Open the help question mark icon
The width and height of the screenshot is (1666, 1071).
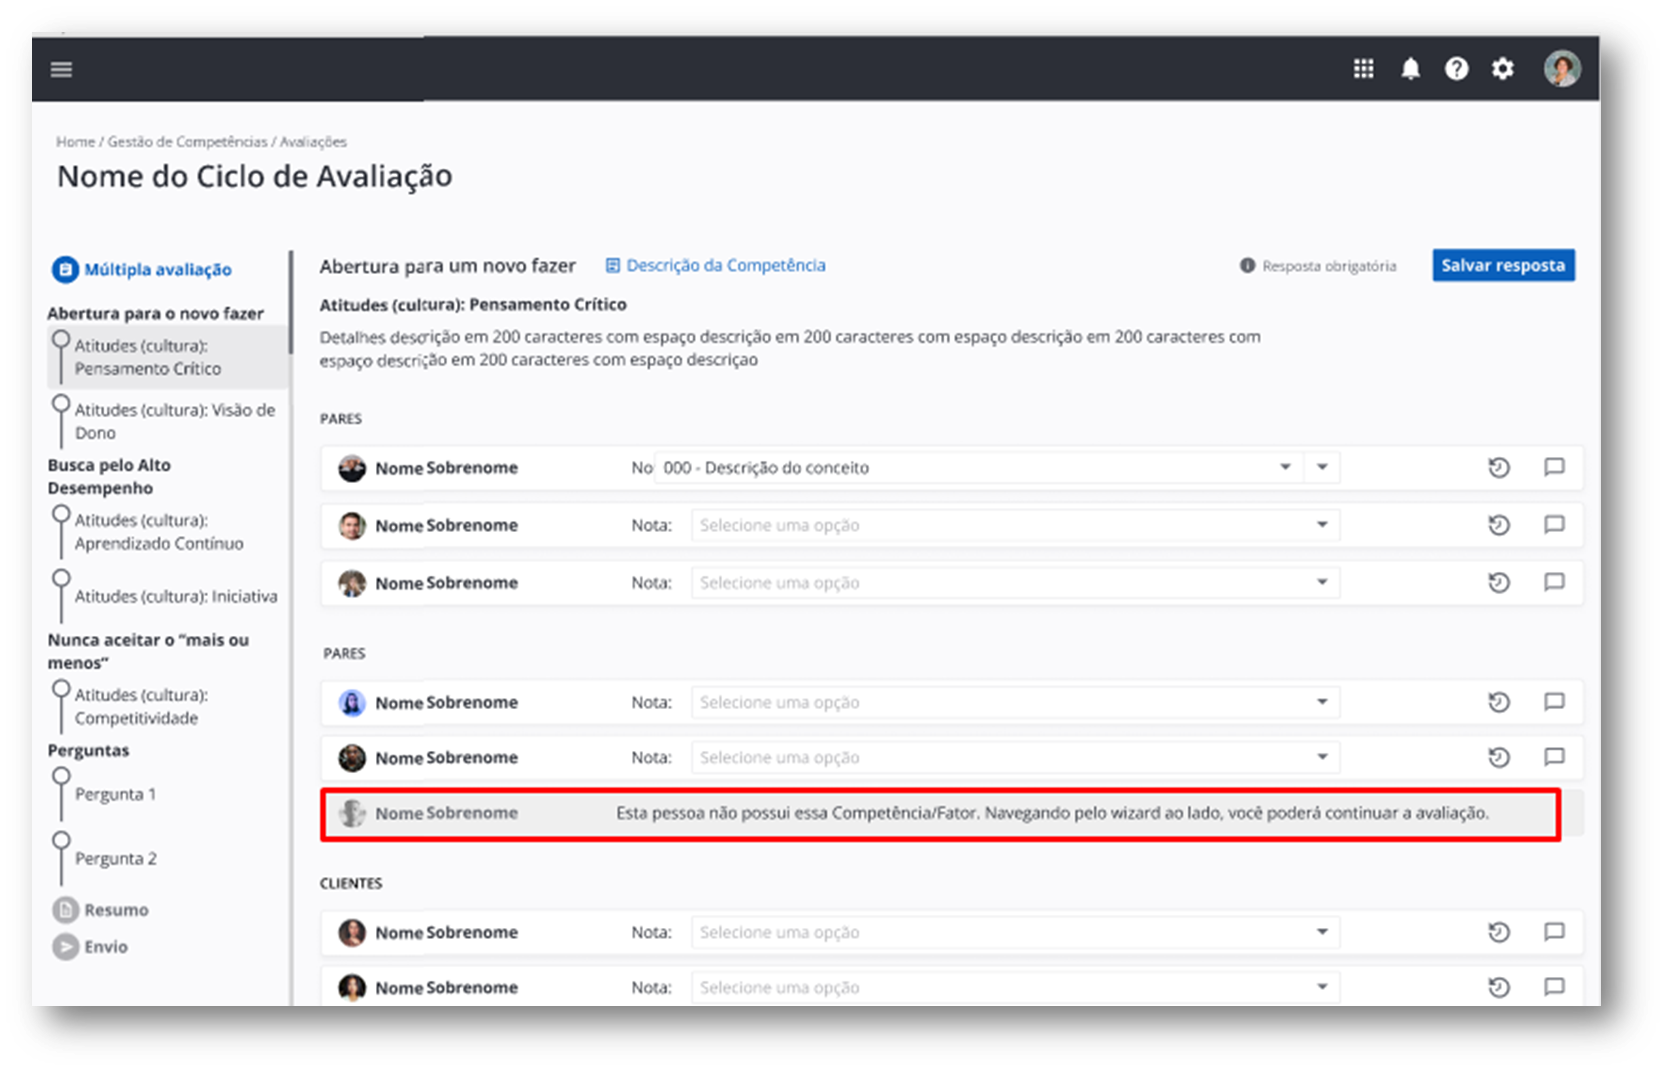(x=1456, y=68)
